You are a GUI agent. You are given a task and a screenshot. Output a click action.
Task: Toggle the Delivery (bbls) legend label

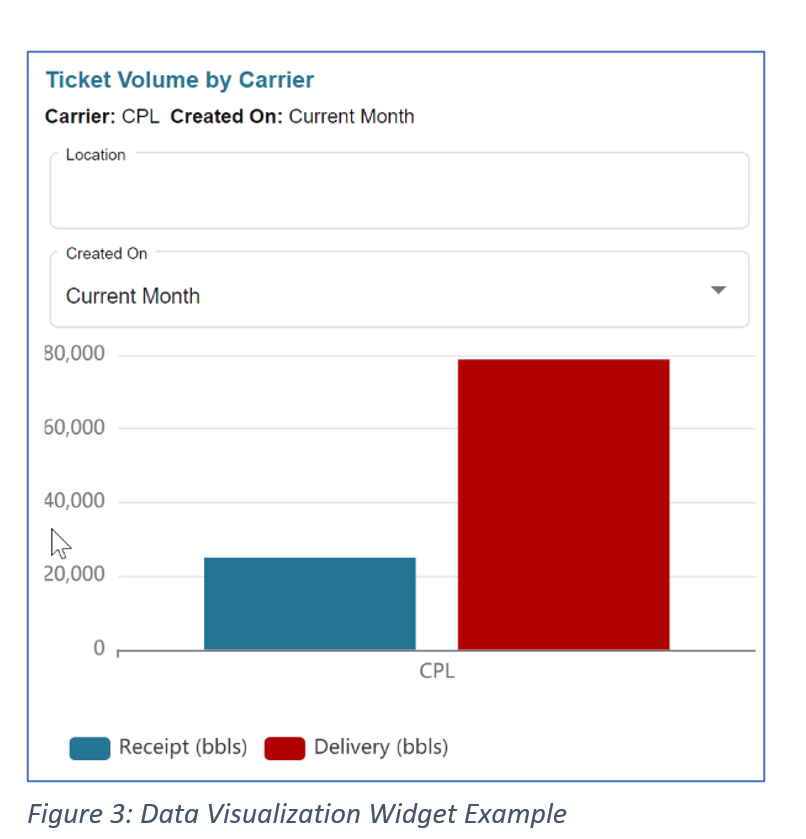pyautogui.click(x=380, y=747)
